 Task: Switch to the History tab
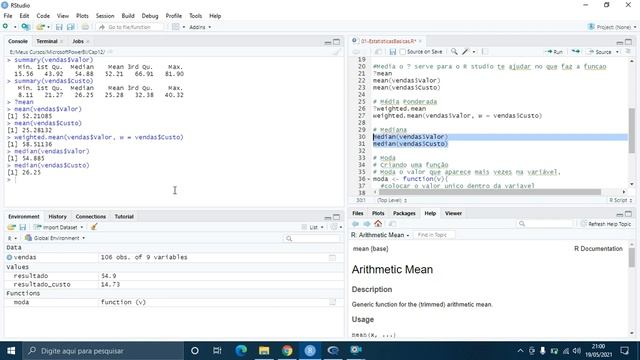coord(58,216)
